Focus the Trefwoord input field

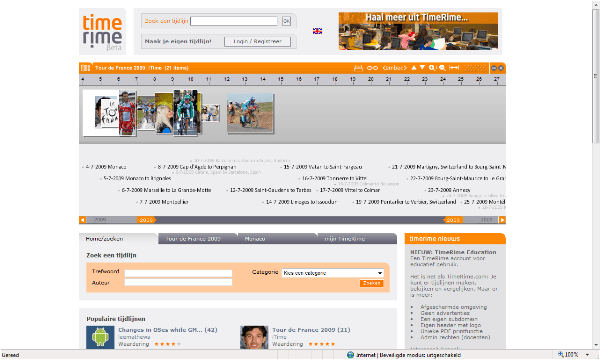178,273
